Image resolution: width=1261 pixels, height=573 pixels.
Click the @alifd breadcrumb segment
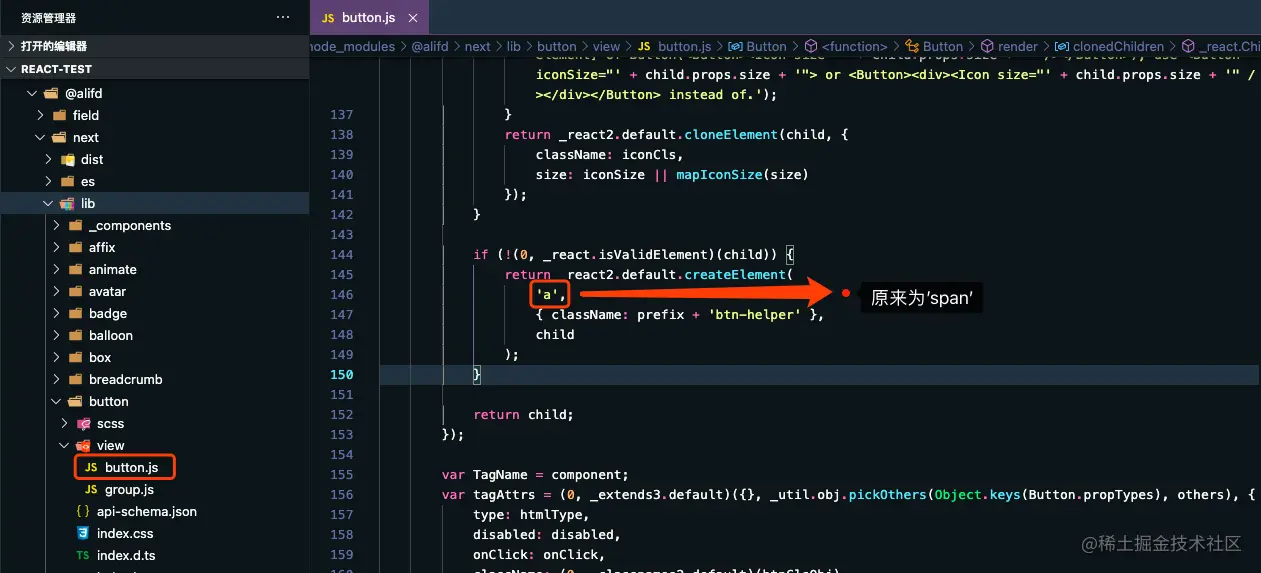coord(431,46)
